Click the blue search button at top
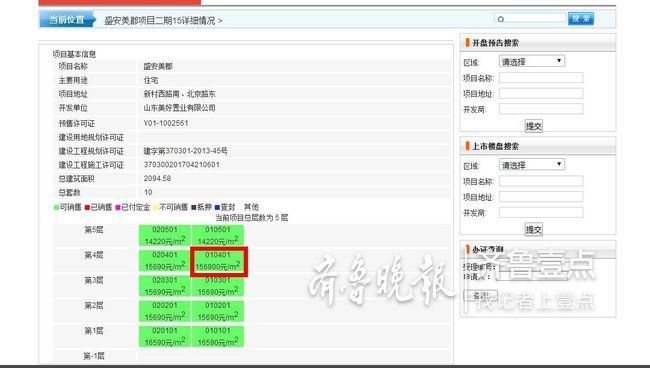The height and width of the screenshot is (368, 650). click(x=580, y=19)
